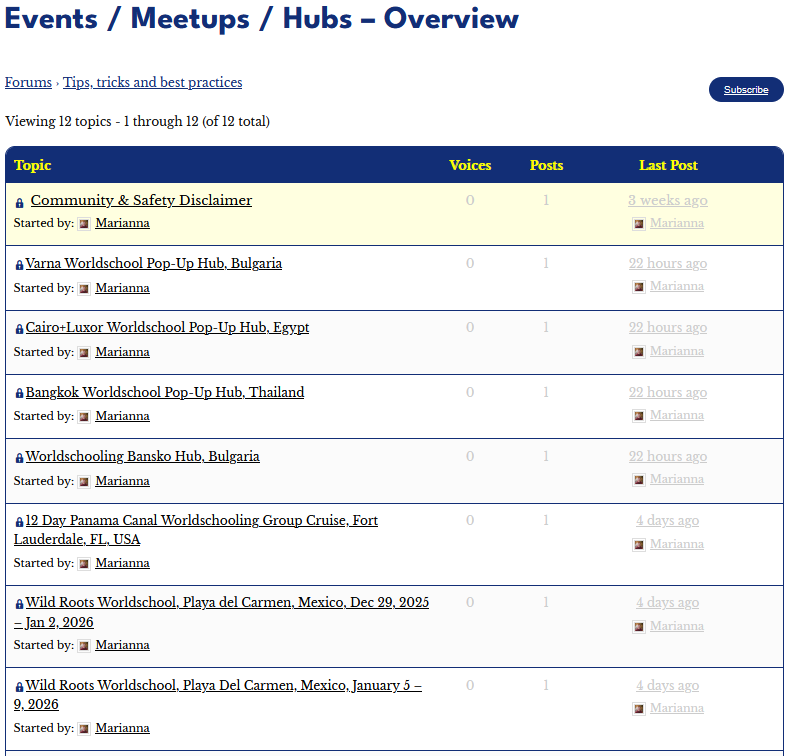The width and height of the screenshot is (791, 756).
Task: Open Marianna starter profile in Community & Safety row
Action: (123, 223)
